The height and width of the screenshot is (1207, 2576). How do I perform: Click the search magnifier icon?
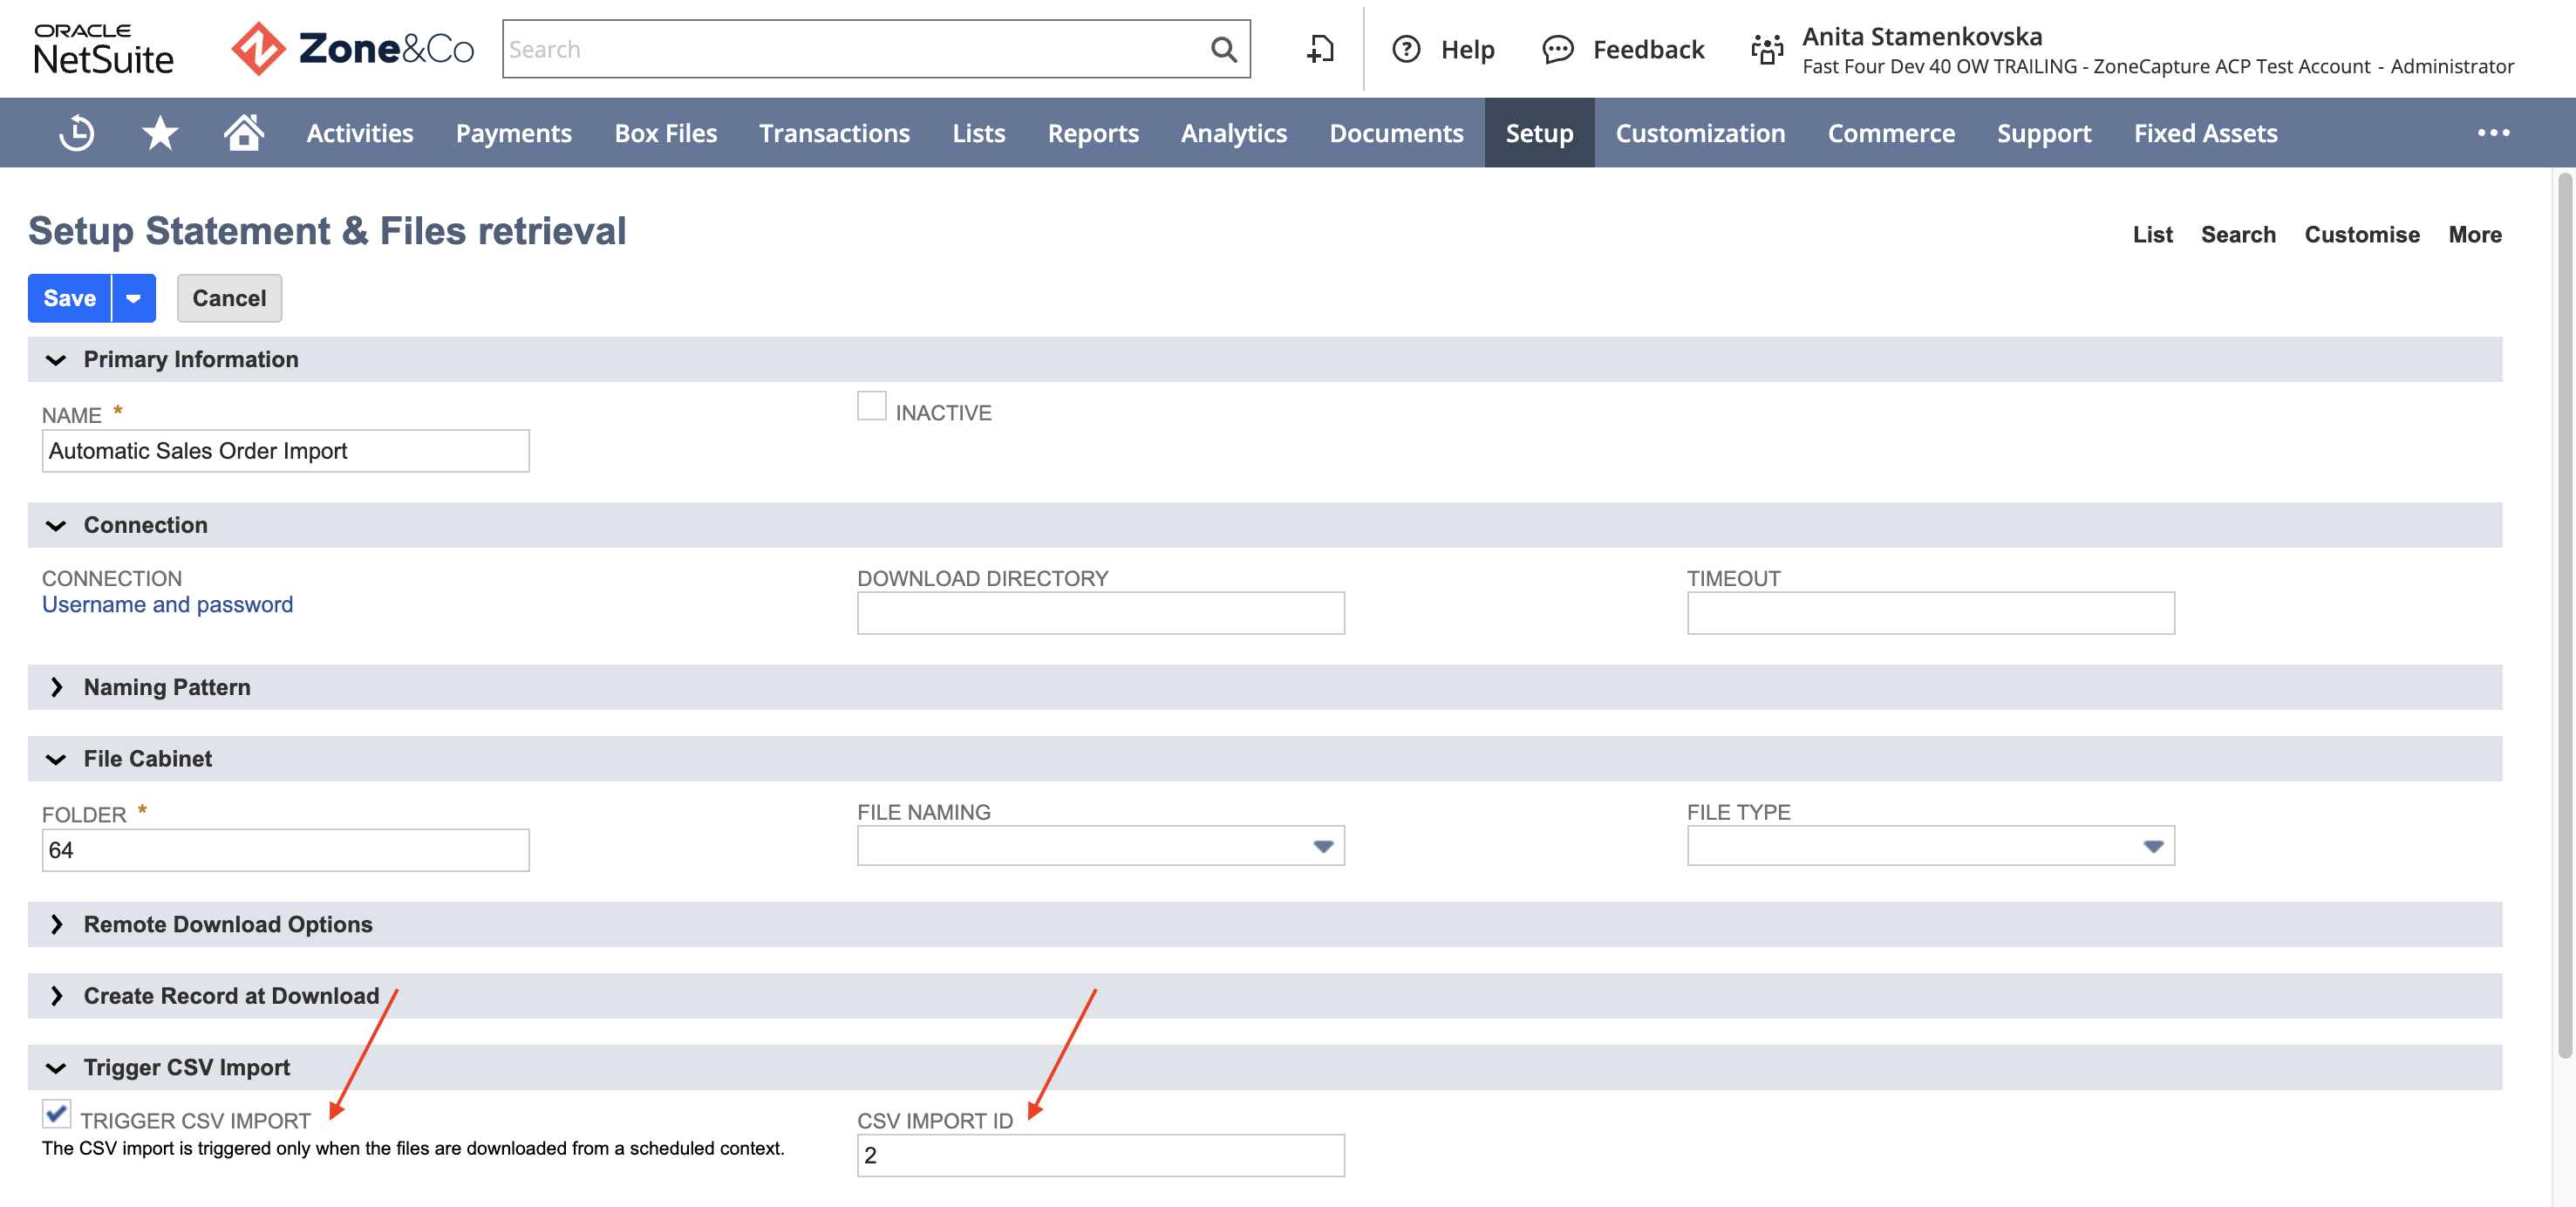point(1223,49)
